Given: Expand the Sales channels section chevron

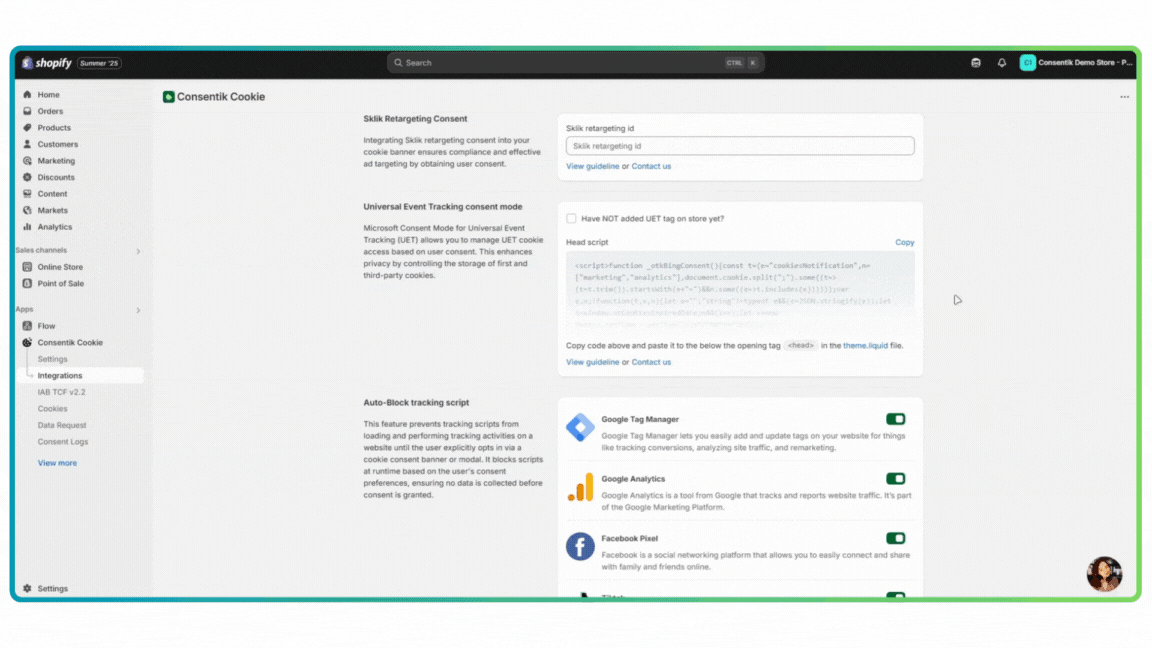Looking at the screenshot, I should click(138, 251).
